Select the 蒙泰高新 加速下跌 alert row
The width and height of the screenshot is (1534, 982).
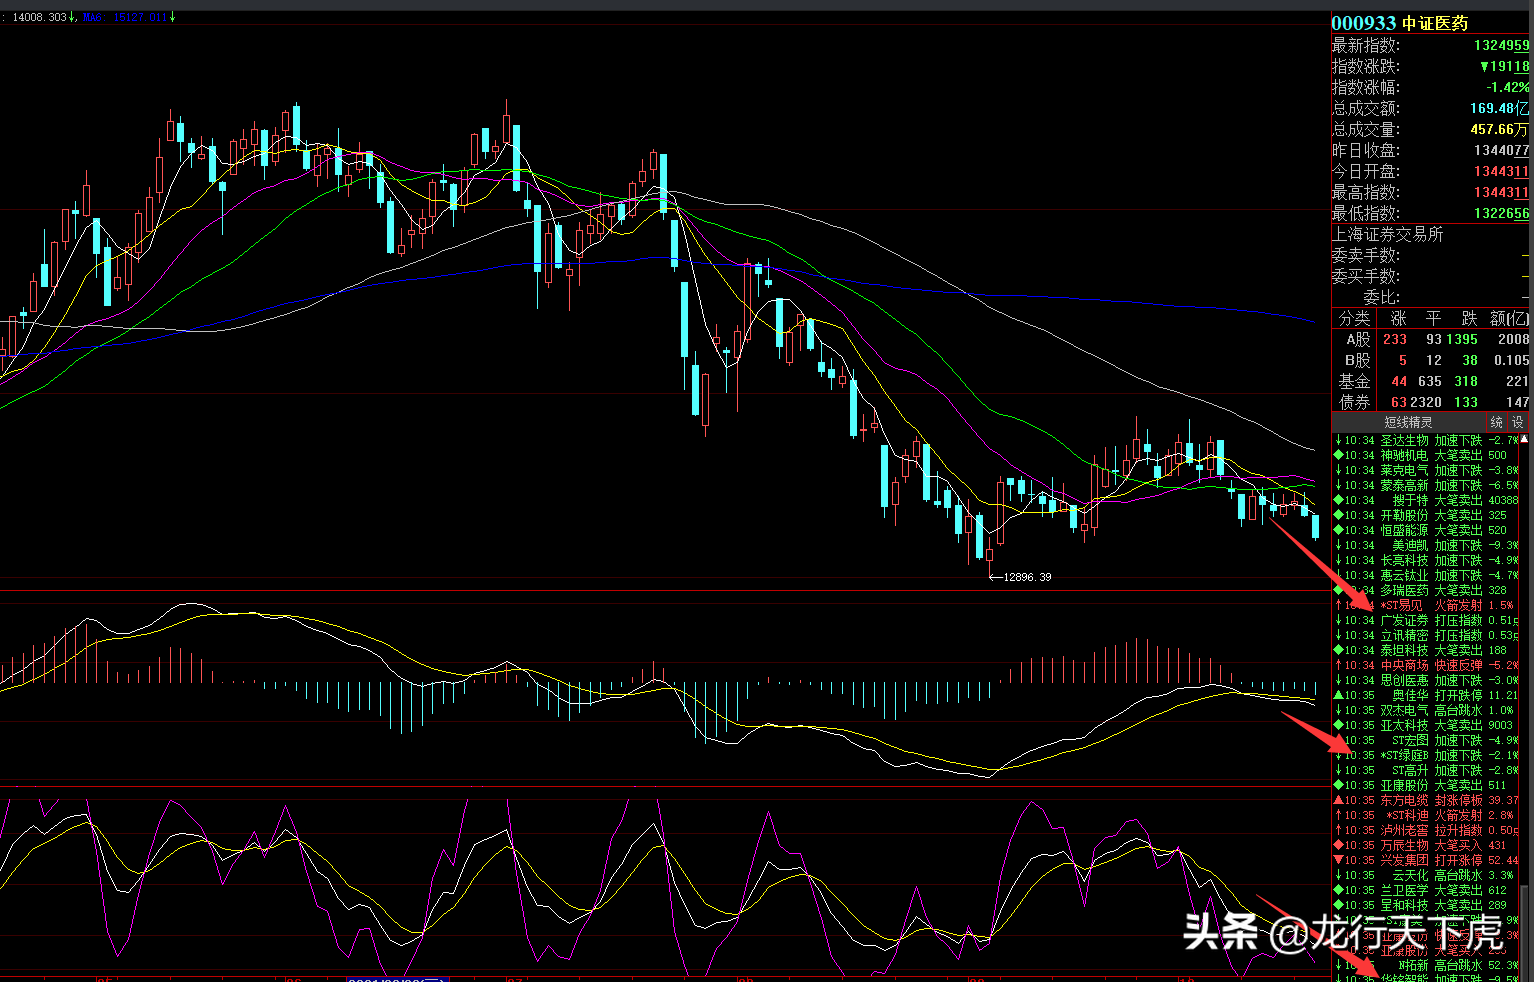coord(1425,485)
